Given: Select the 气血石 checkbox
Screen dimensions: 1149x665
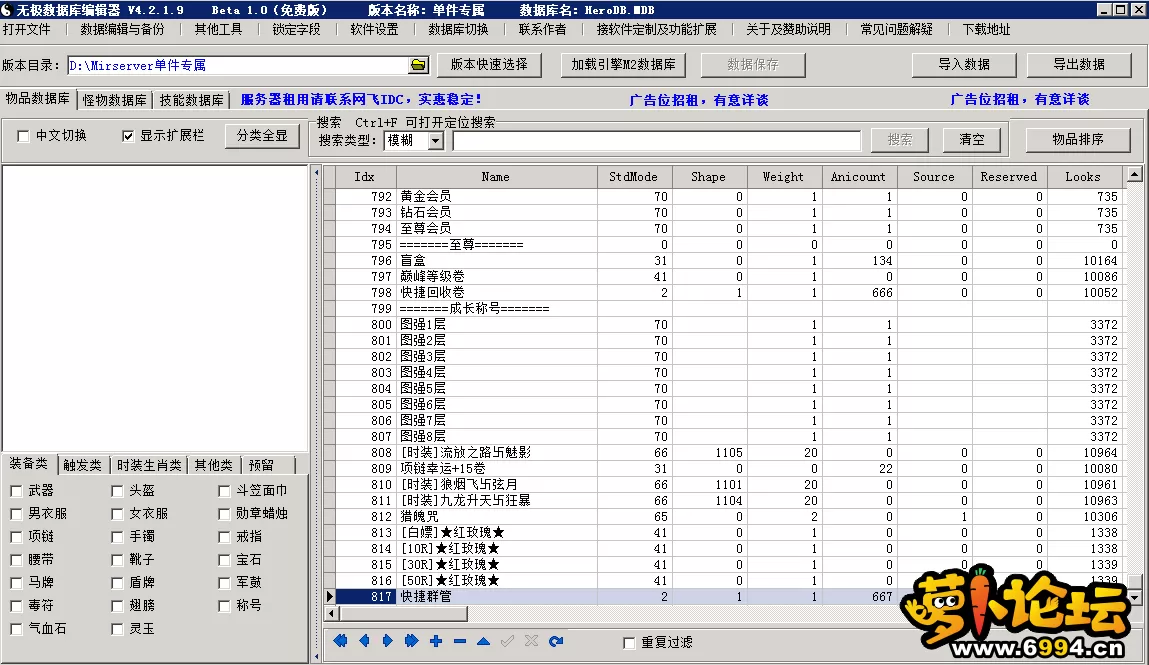Looking at the screenshot, I should click(16, 629).
